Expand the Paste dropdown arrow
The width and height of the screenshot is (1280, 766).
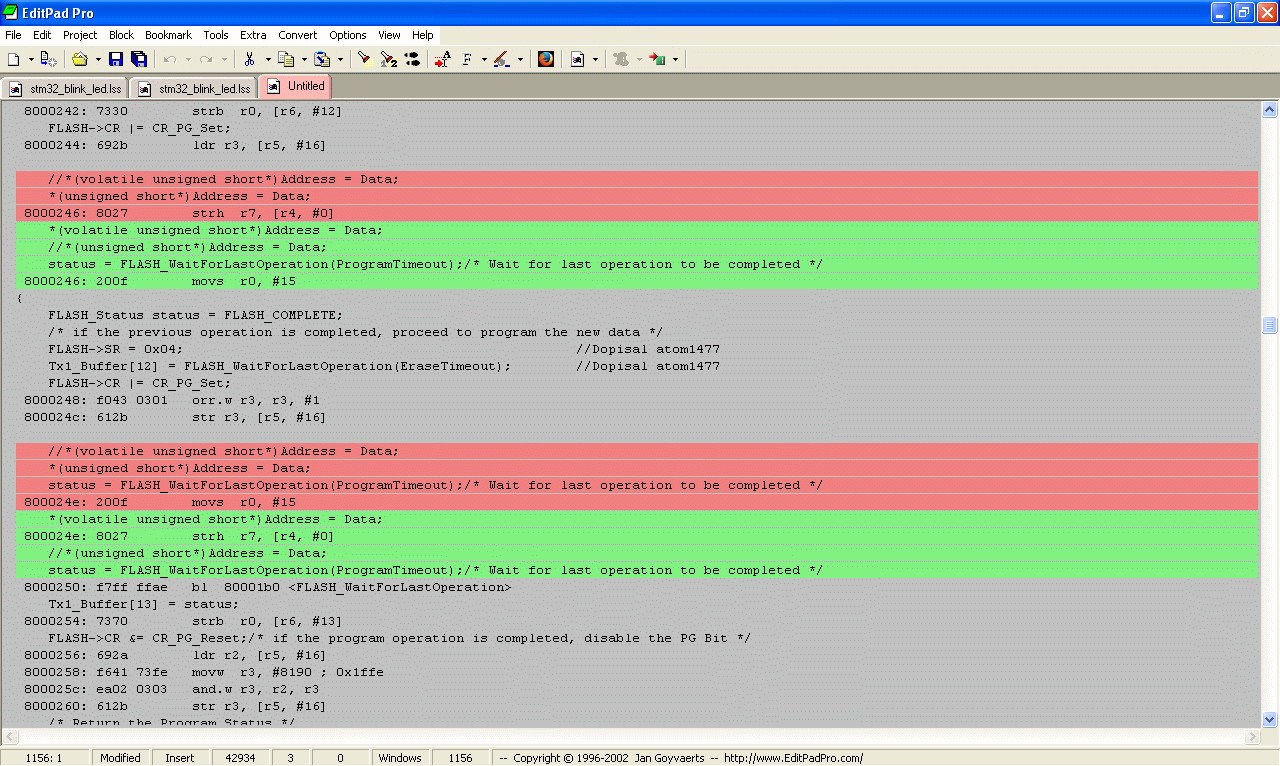pos(339,60)
